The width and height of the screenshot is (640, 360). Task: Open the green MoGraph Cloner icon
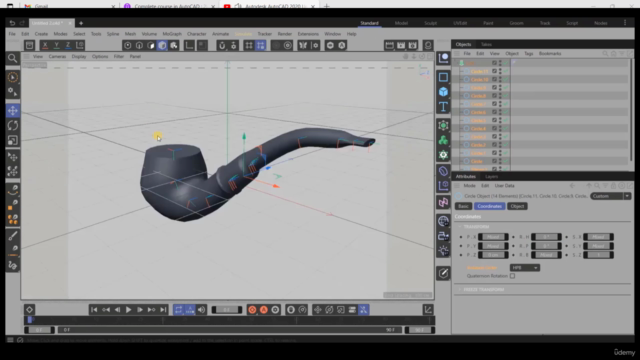[443, 140]
